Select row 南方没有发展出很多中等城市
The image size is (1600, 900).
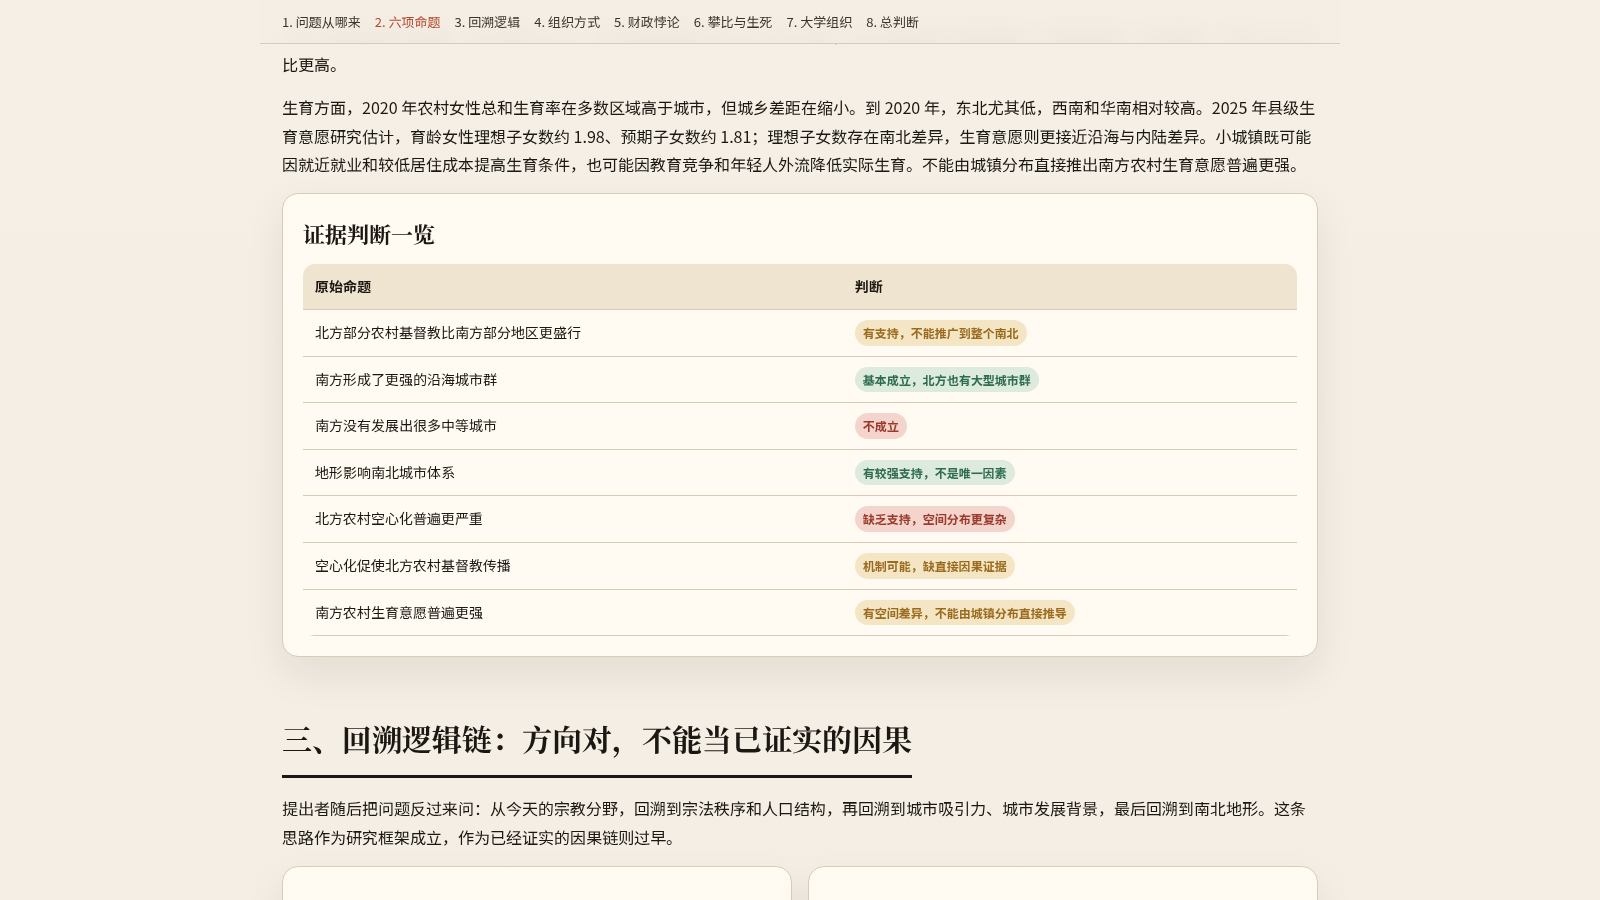click(800, 426)
